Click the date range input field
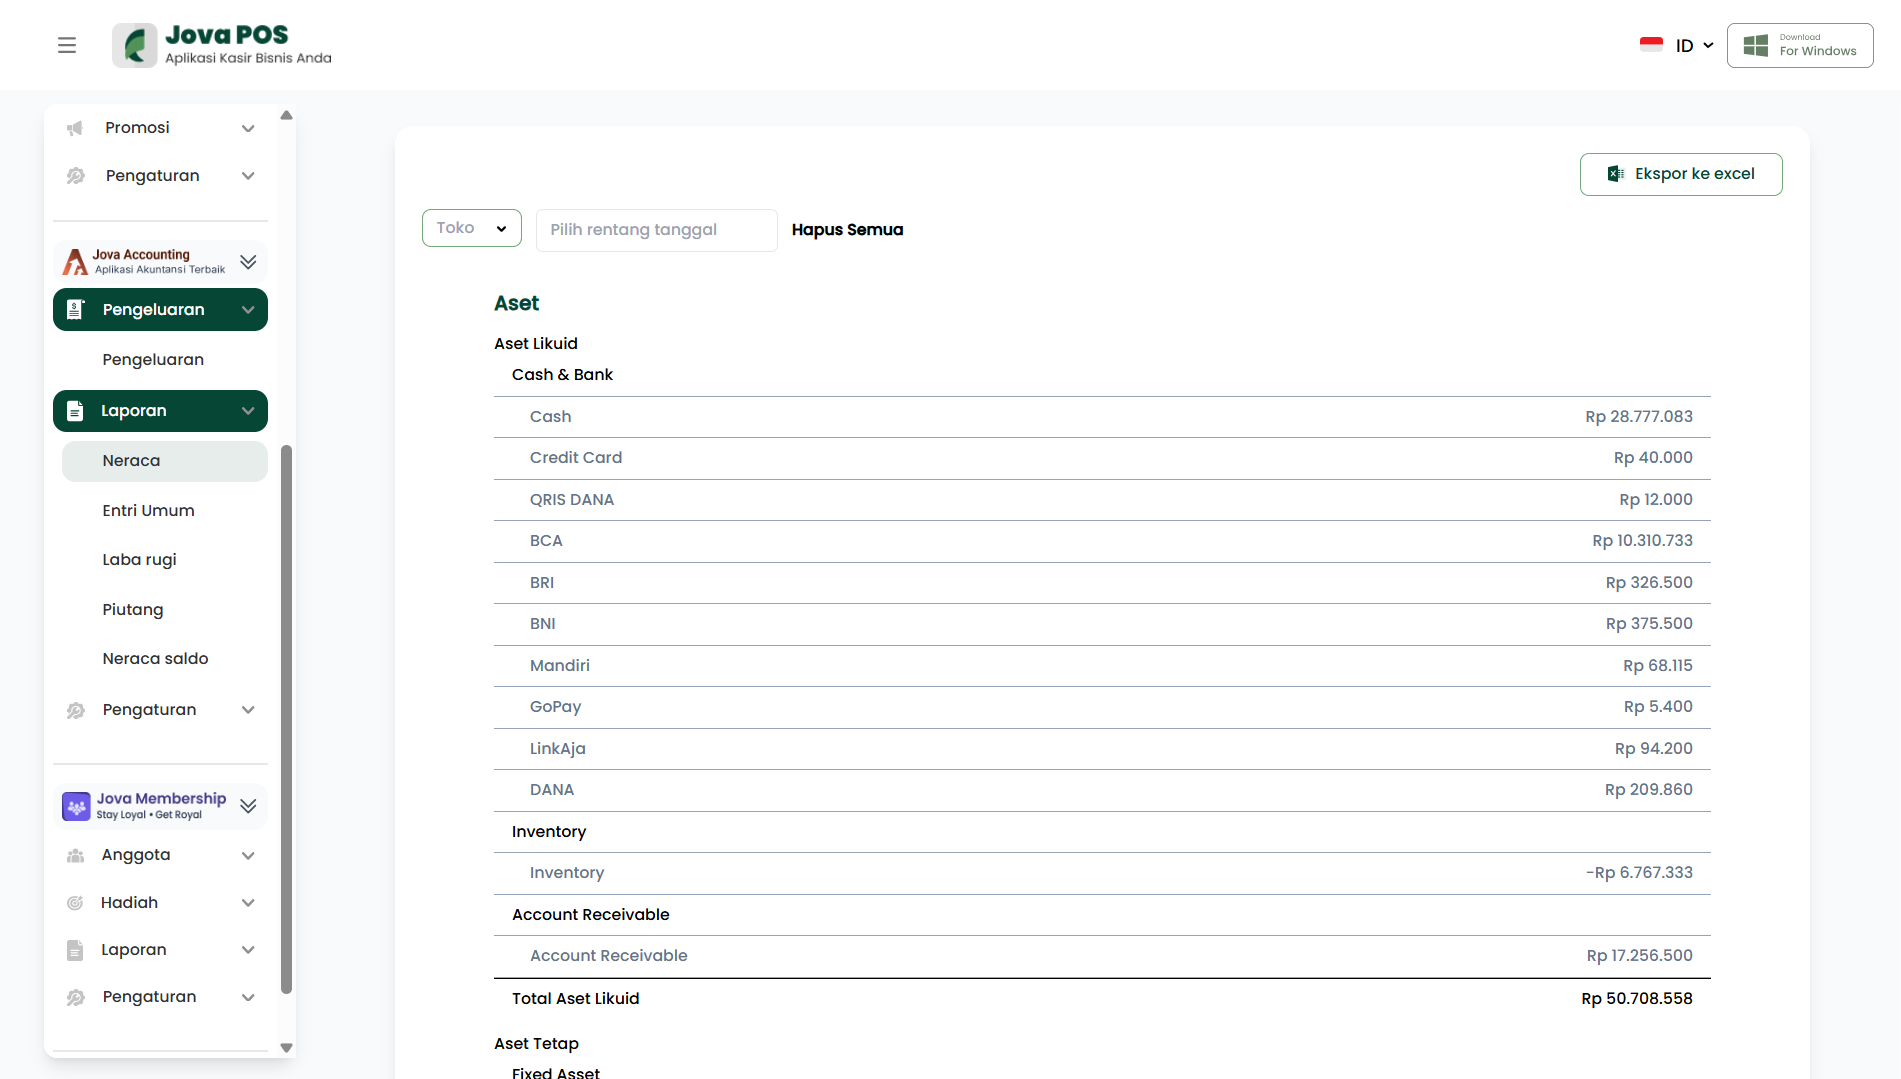The height and width of the screenshot is (1079, 1901). [656, 230]
